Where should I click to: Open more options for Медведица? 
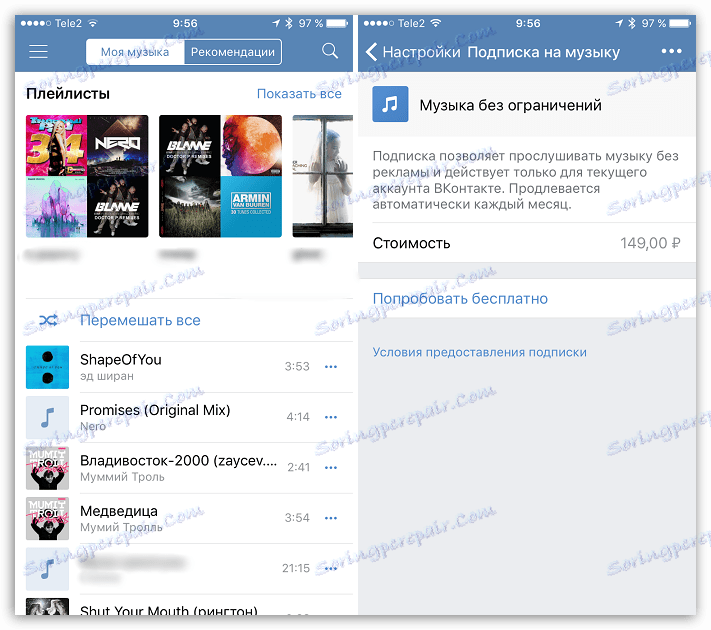[x=331, y=518]
